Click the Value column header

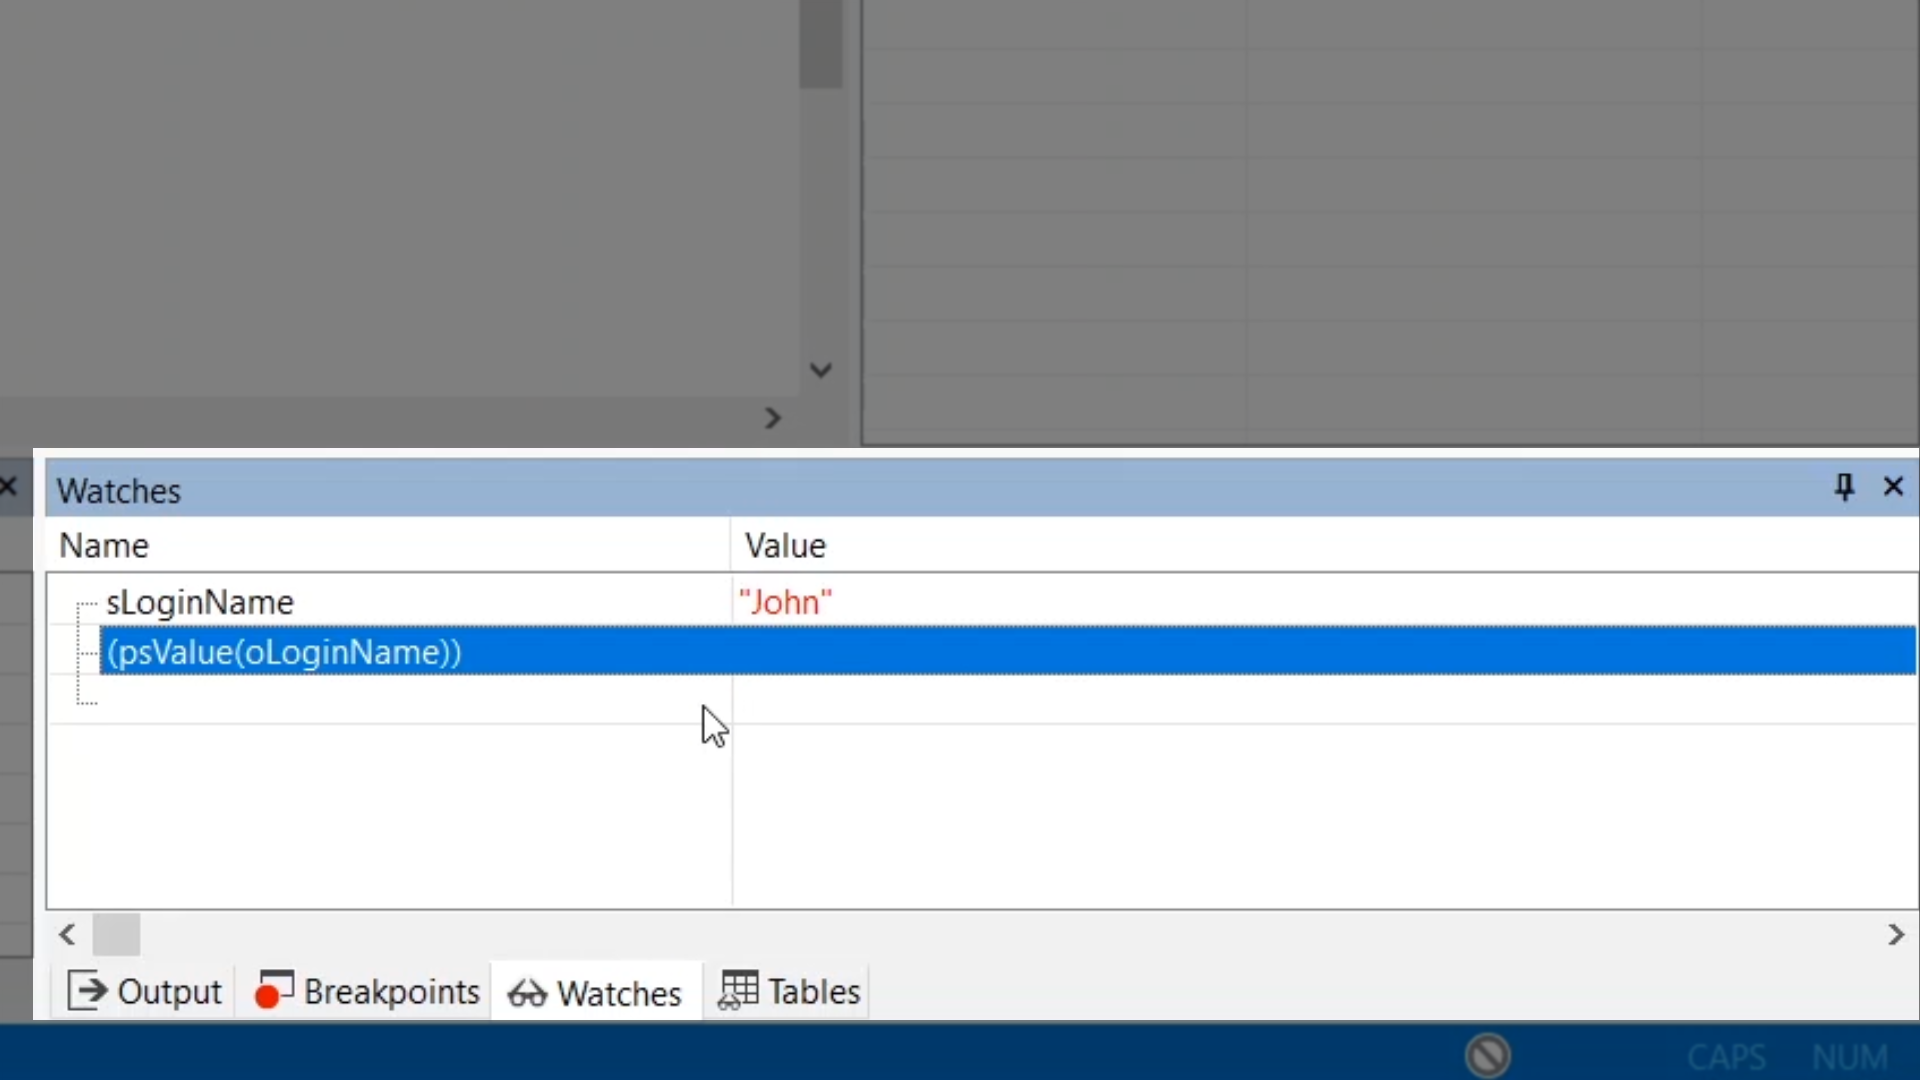[x=785, y=546]
